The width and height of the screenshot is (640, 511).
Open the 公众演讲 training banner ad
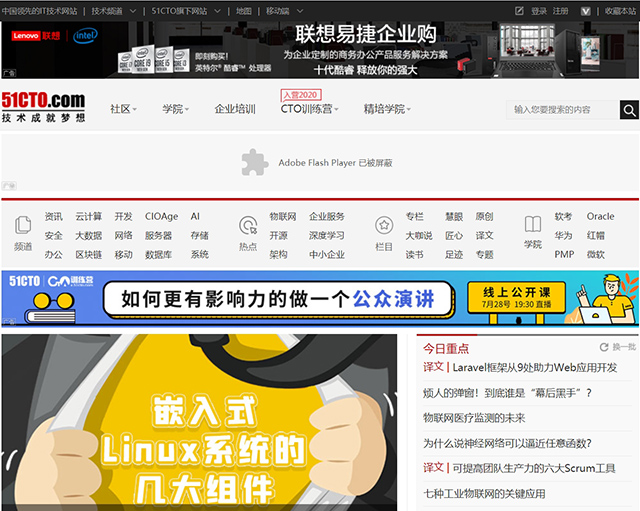tap(320, 298)
